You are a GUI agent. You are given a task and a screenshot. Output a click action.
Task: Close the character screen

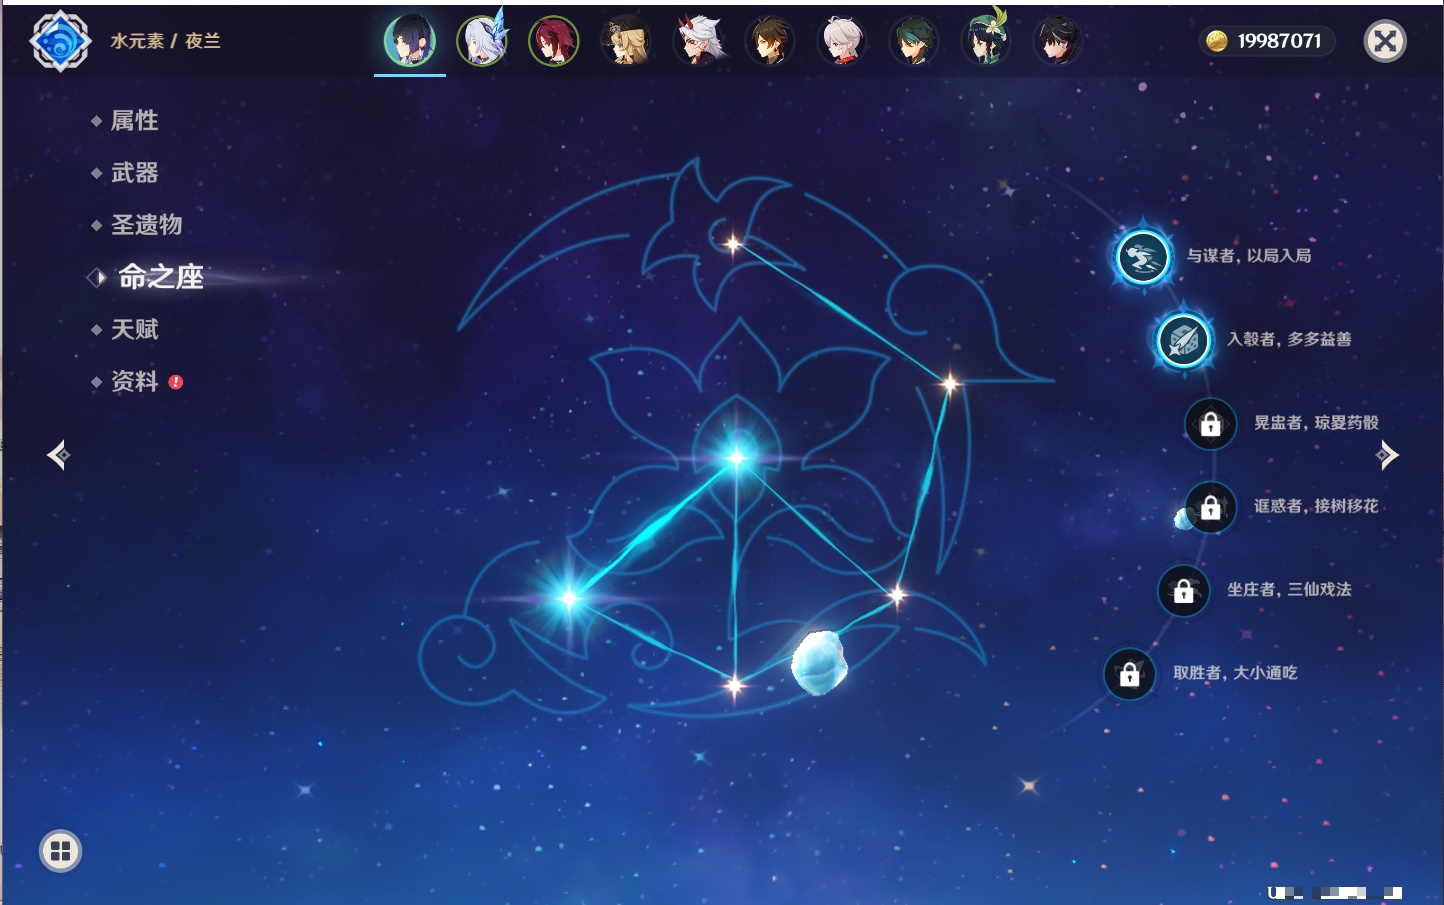1385,41
